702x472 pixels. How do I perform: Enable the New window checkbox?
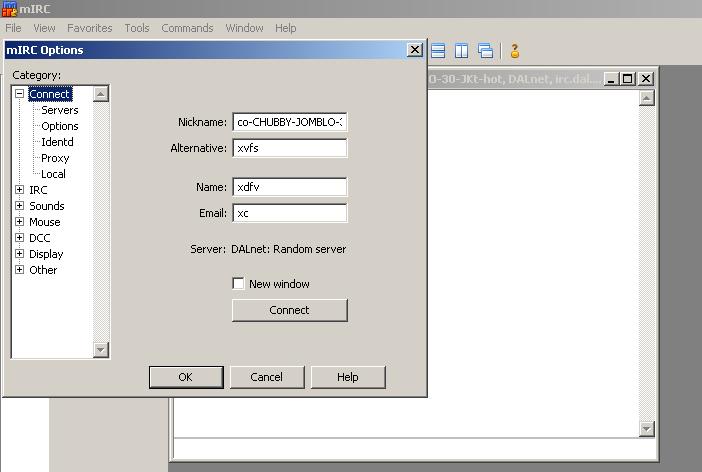pos(238,283)
